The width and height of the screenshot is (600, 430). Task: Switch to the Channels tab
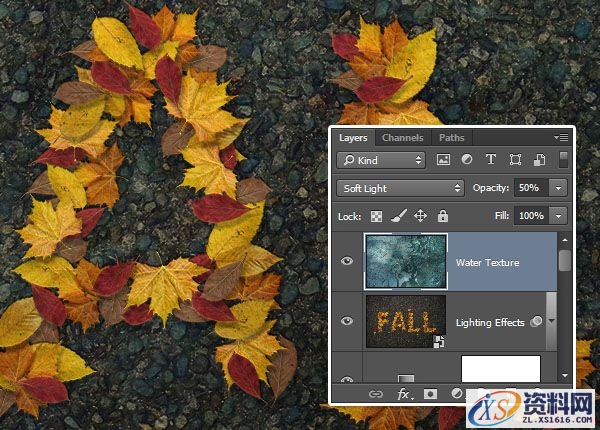coord(403,138)
